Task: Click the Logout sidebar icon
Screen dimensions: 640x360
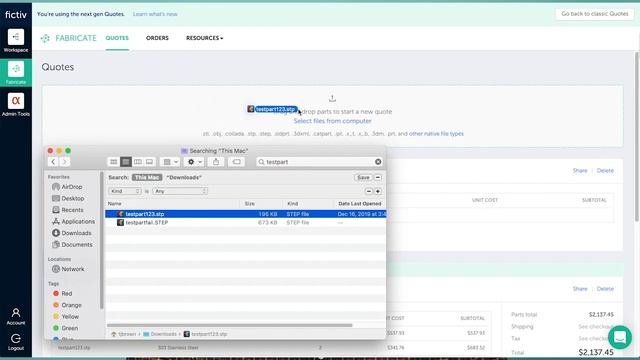Action: click(16, 342)
